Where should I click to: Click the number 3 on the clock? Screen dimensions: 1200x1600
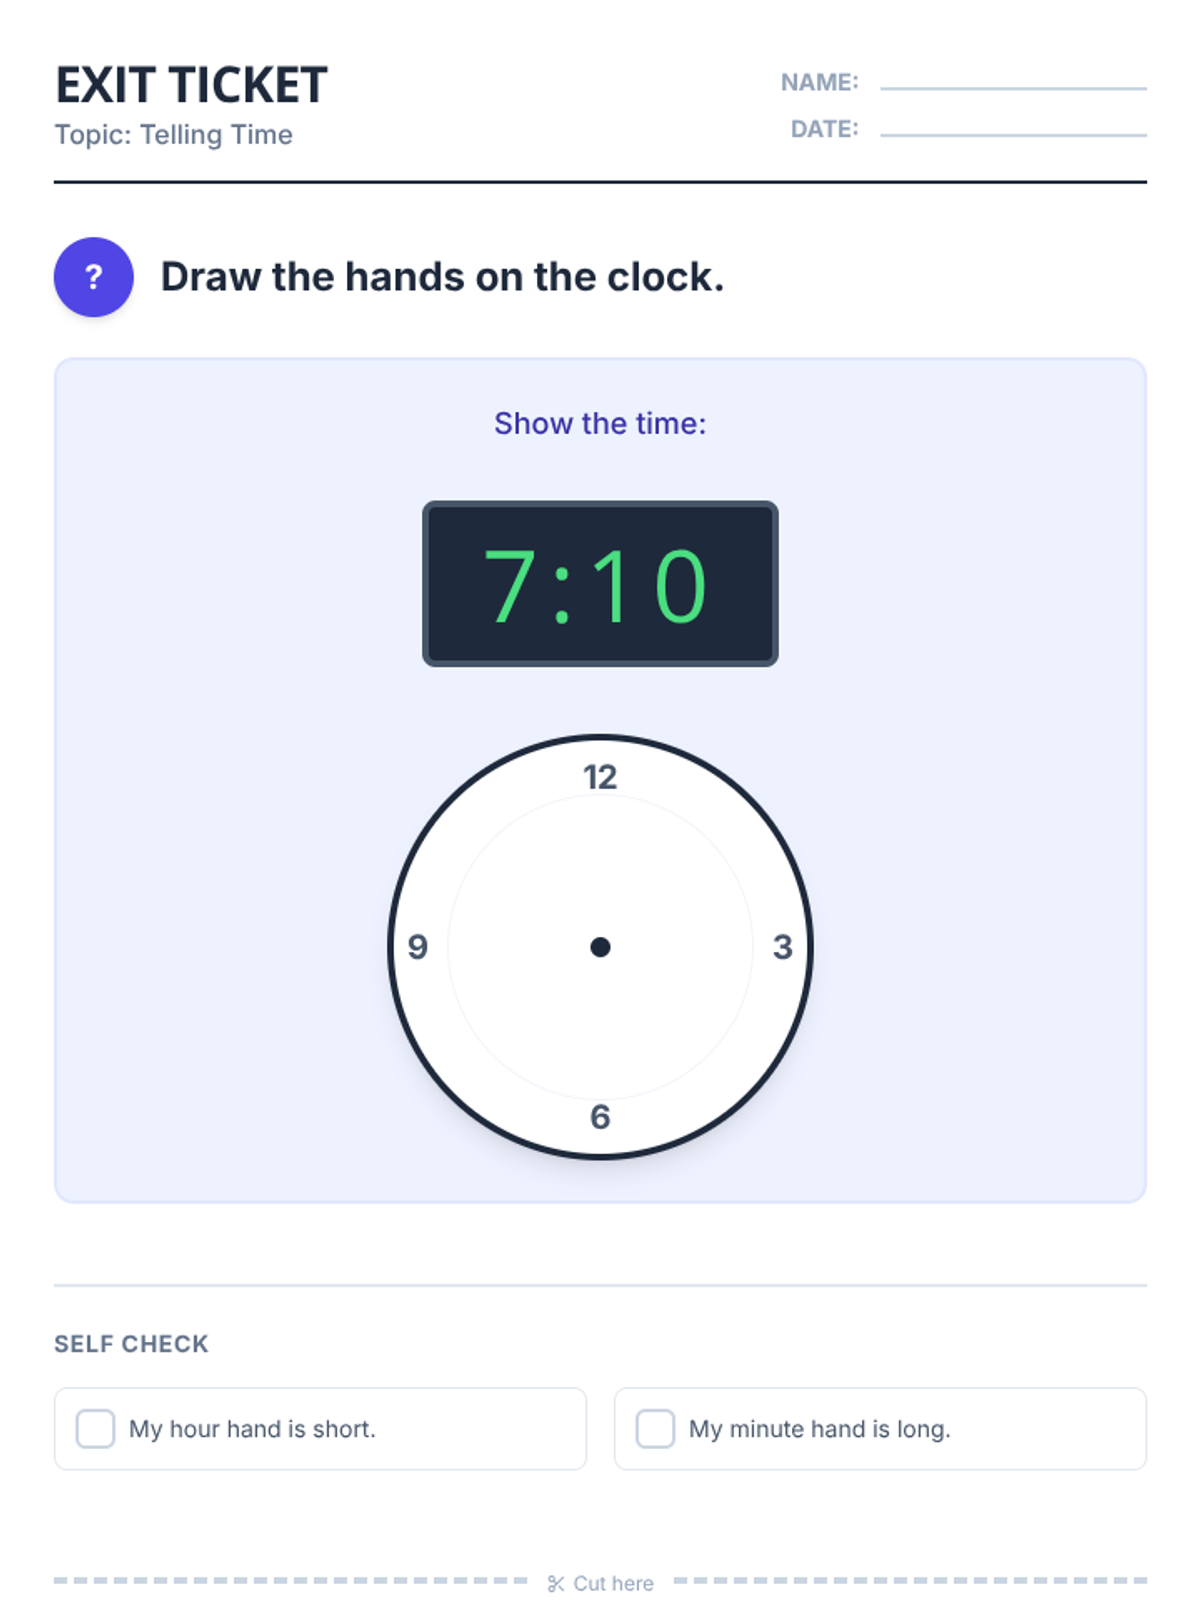click(x=782, y=947)
